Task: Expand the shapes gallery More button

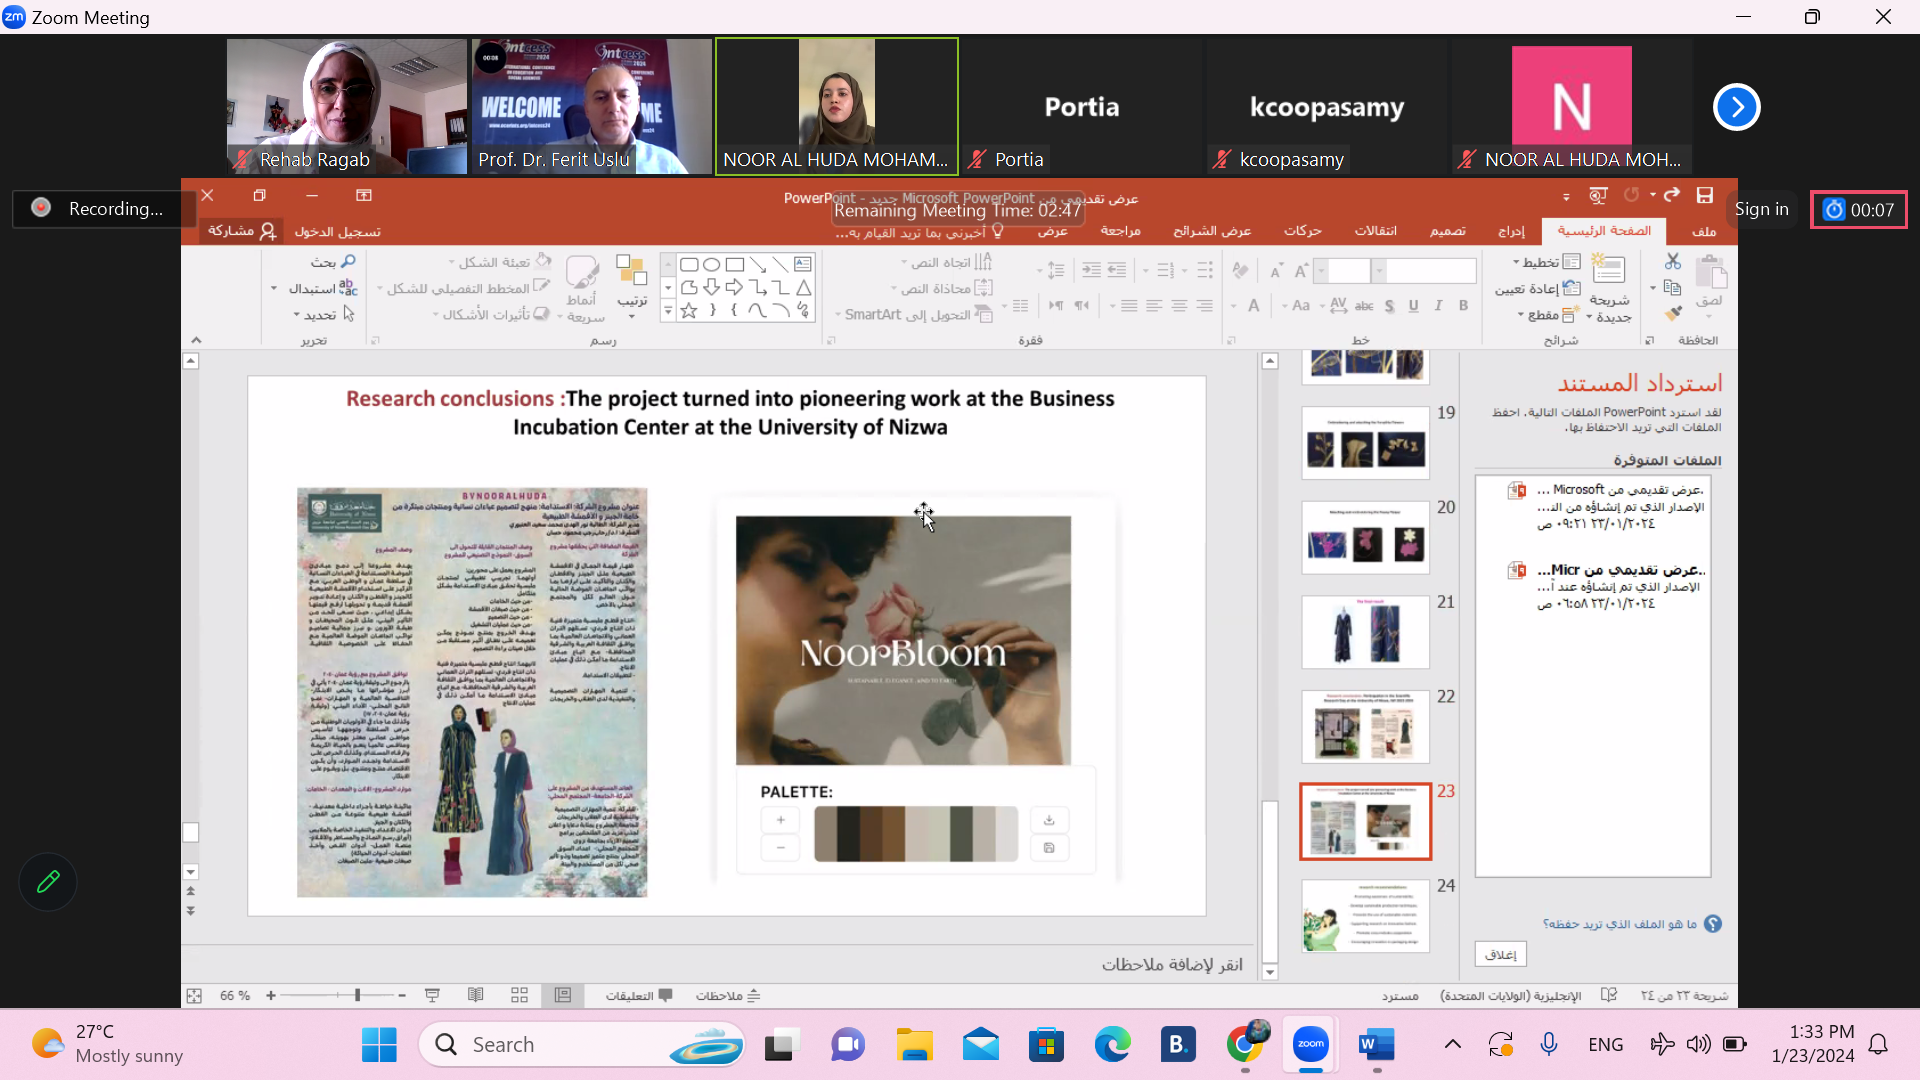Action: 668,311
